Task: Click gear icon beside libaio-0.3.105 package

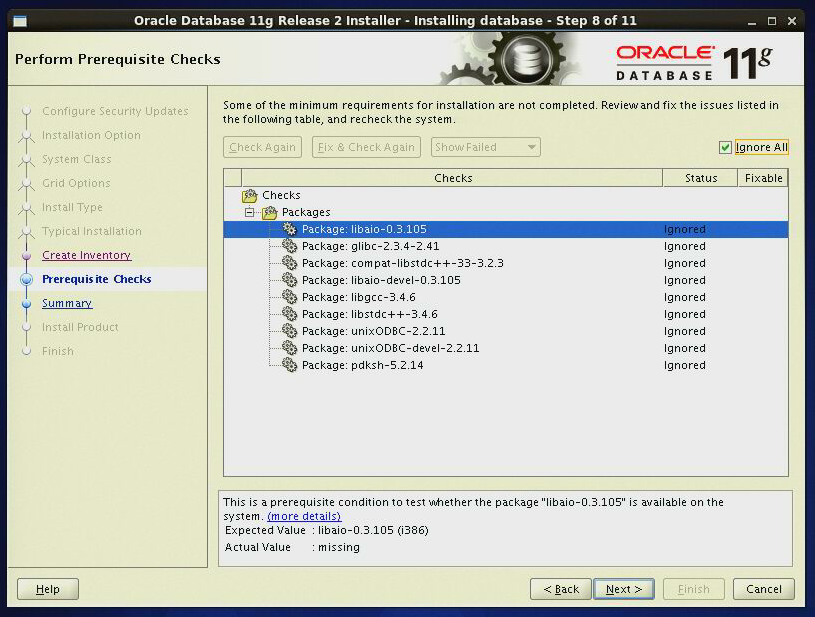Action: point(290,229)
